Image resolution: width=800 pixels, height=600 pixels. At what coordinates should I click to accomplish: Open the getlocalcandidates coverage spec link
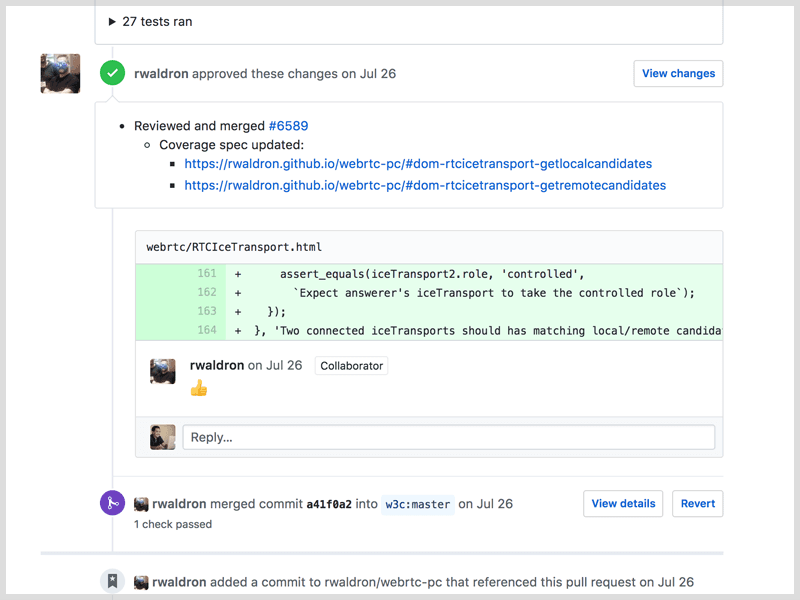[x=419, y=163]
